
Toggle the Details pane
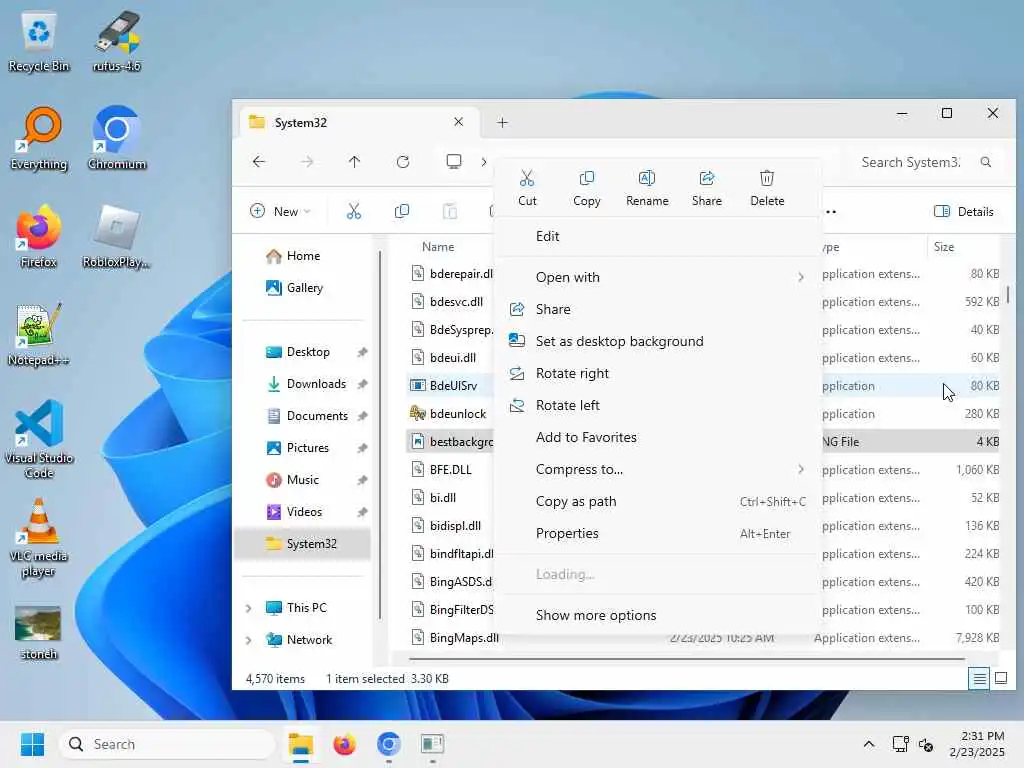click(963, 211)
